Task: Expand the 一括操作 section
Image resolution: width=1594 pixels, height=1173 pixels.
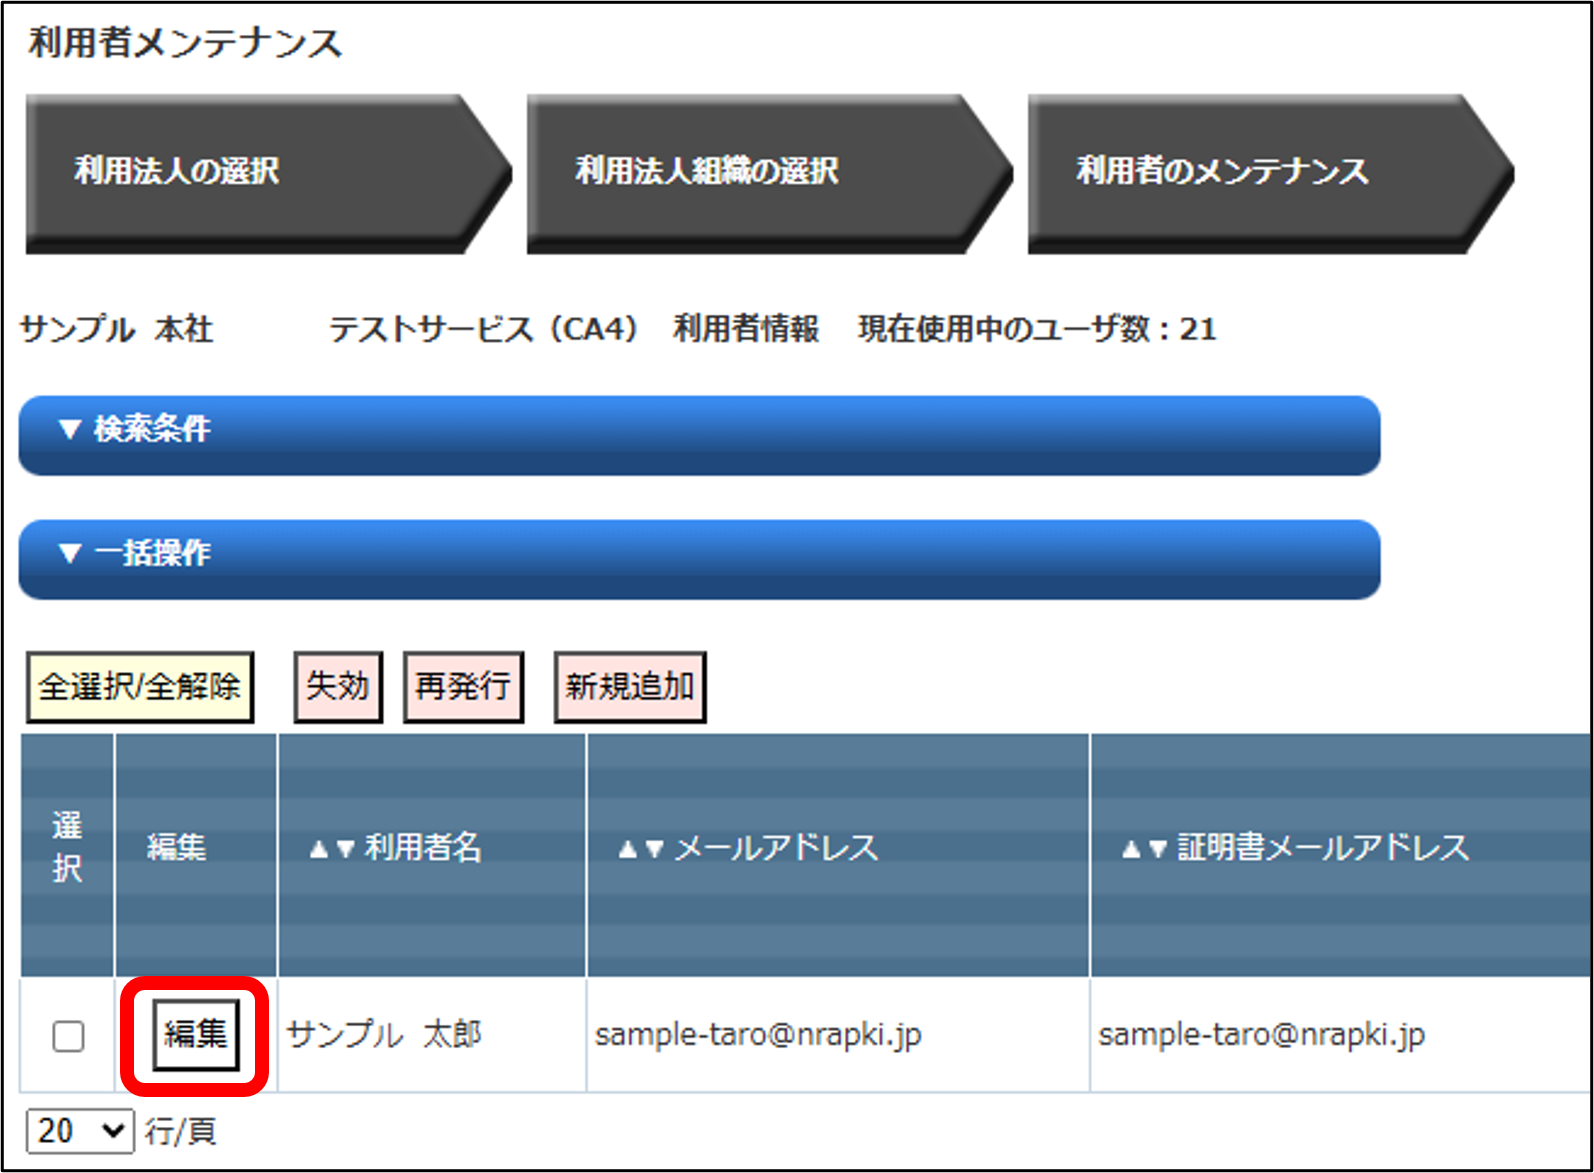Action: (699, 559)
